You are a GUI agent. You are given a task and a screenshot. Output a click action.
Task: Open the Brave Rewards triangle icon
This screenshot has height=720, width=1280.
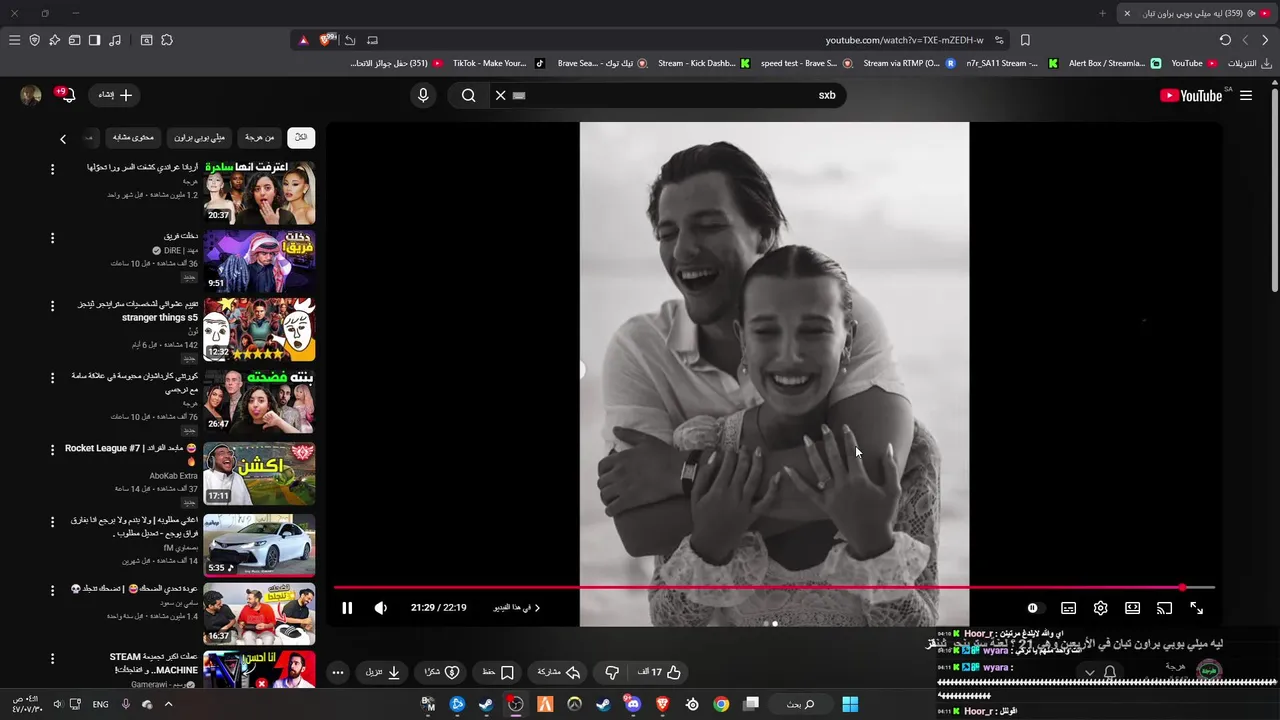[x=304, y=40]
